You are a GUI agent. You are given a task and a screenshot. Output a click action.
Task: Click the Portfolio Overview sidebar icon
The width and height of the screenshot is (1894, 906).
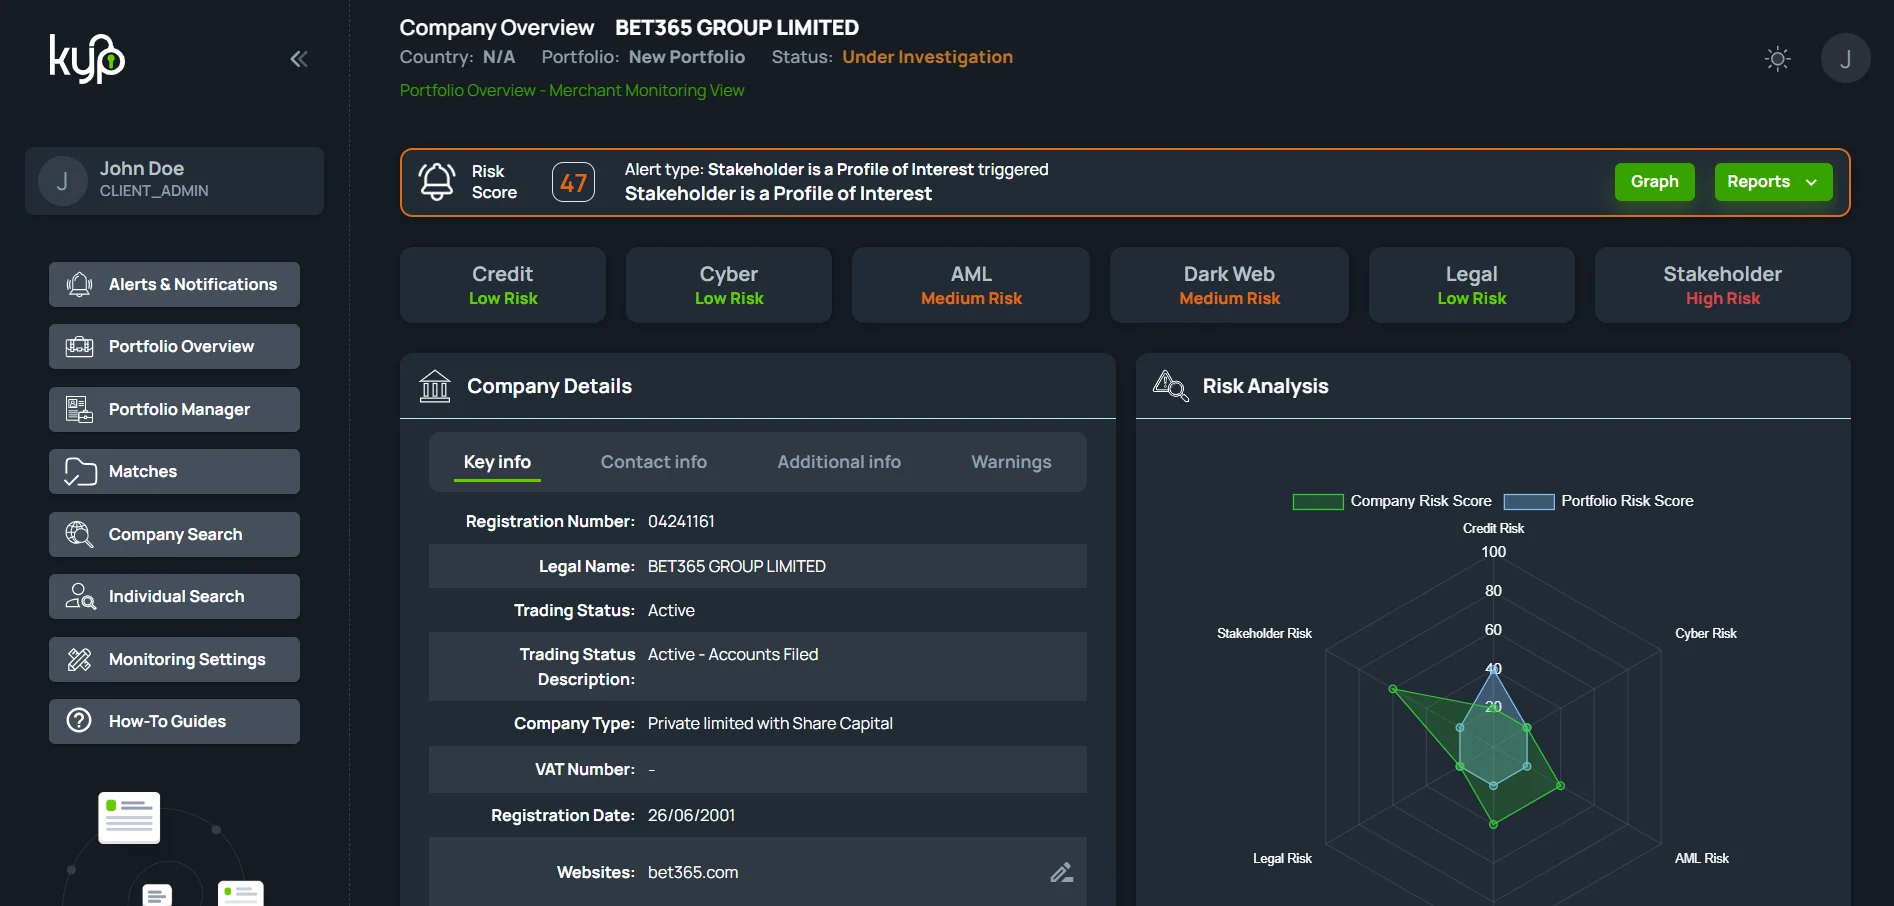pyautogui.click(x=79, y=347)
